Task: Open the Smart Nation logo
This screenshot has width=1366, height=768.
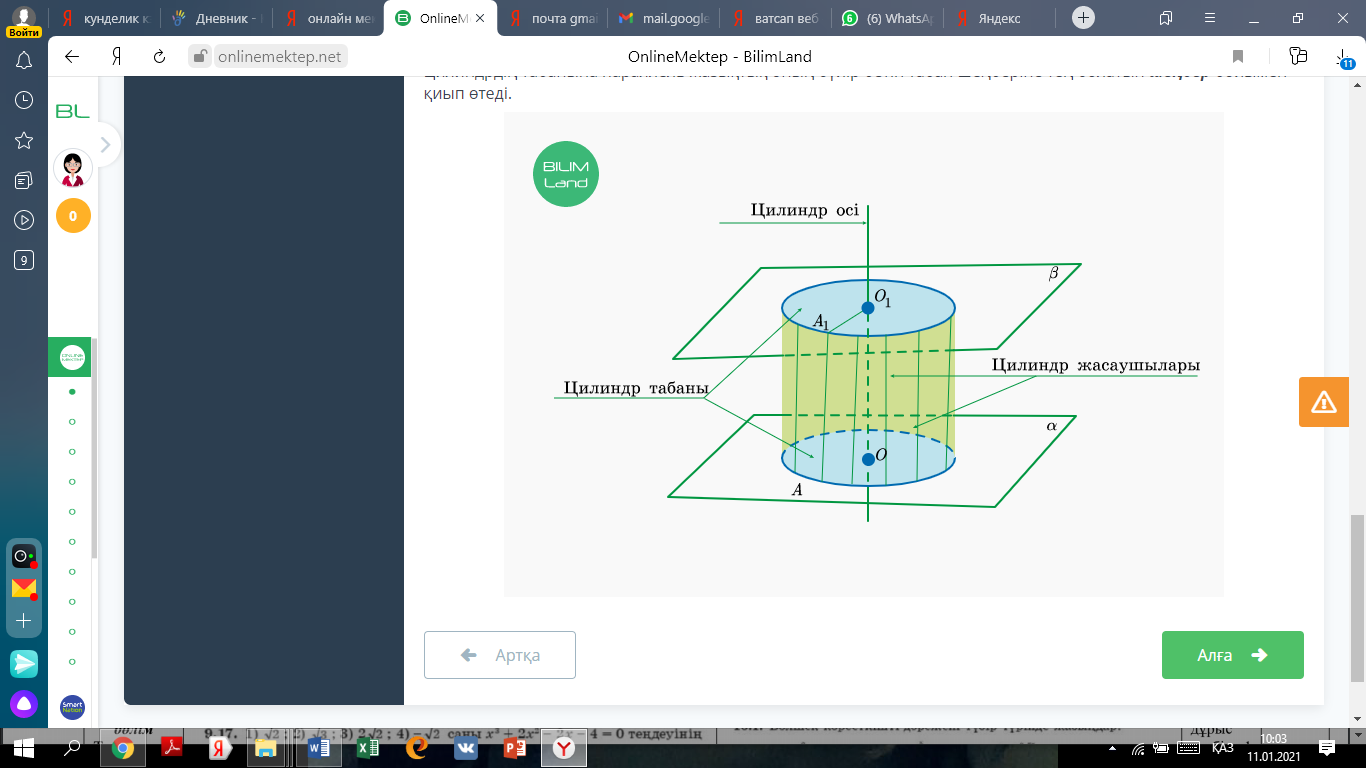Action: 73,707
